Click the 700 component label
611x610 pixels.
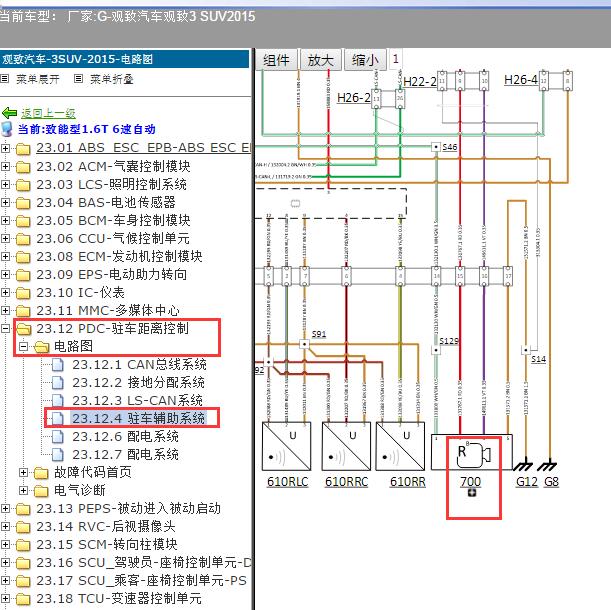coord(470,482)
